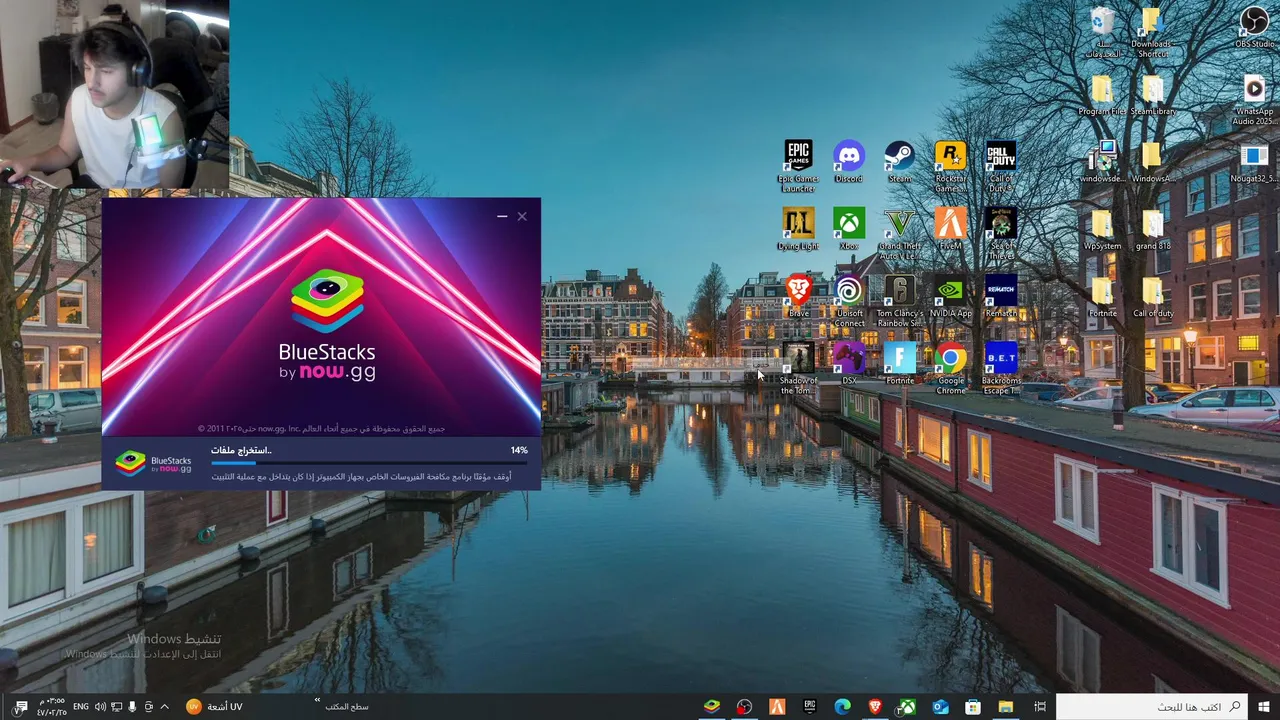Open the Program Files folder icon
This screenshot has height=720, width=1280.
click(1102, 95)
